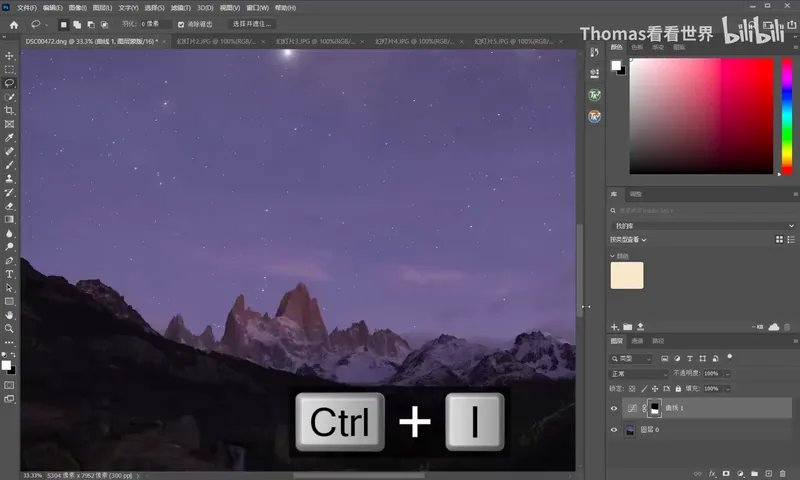
Task: Select the Eyedropper tool
Action: (9, 138)
